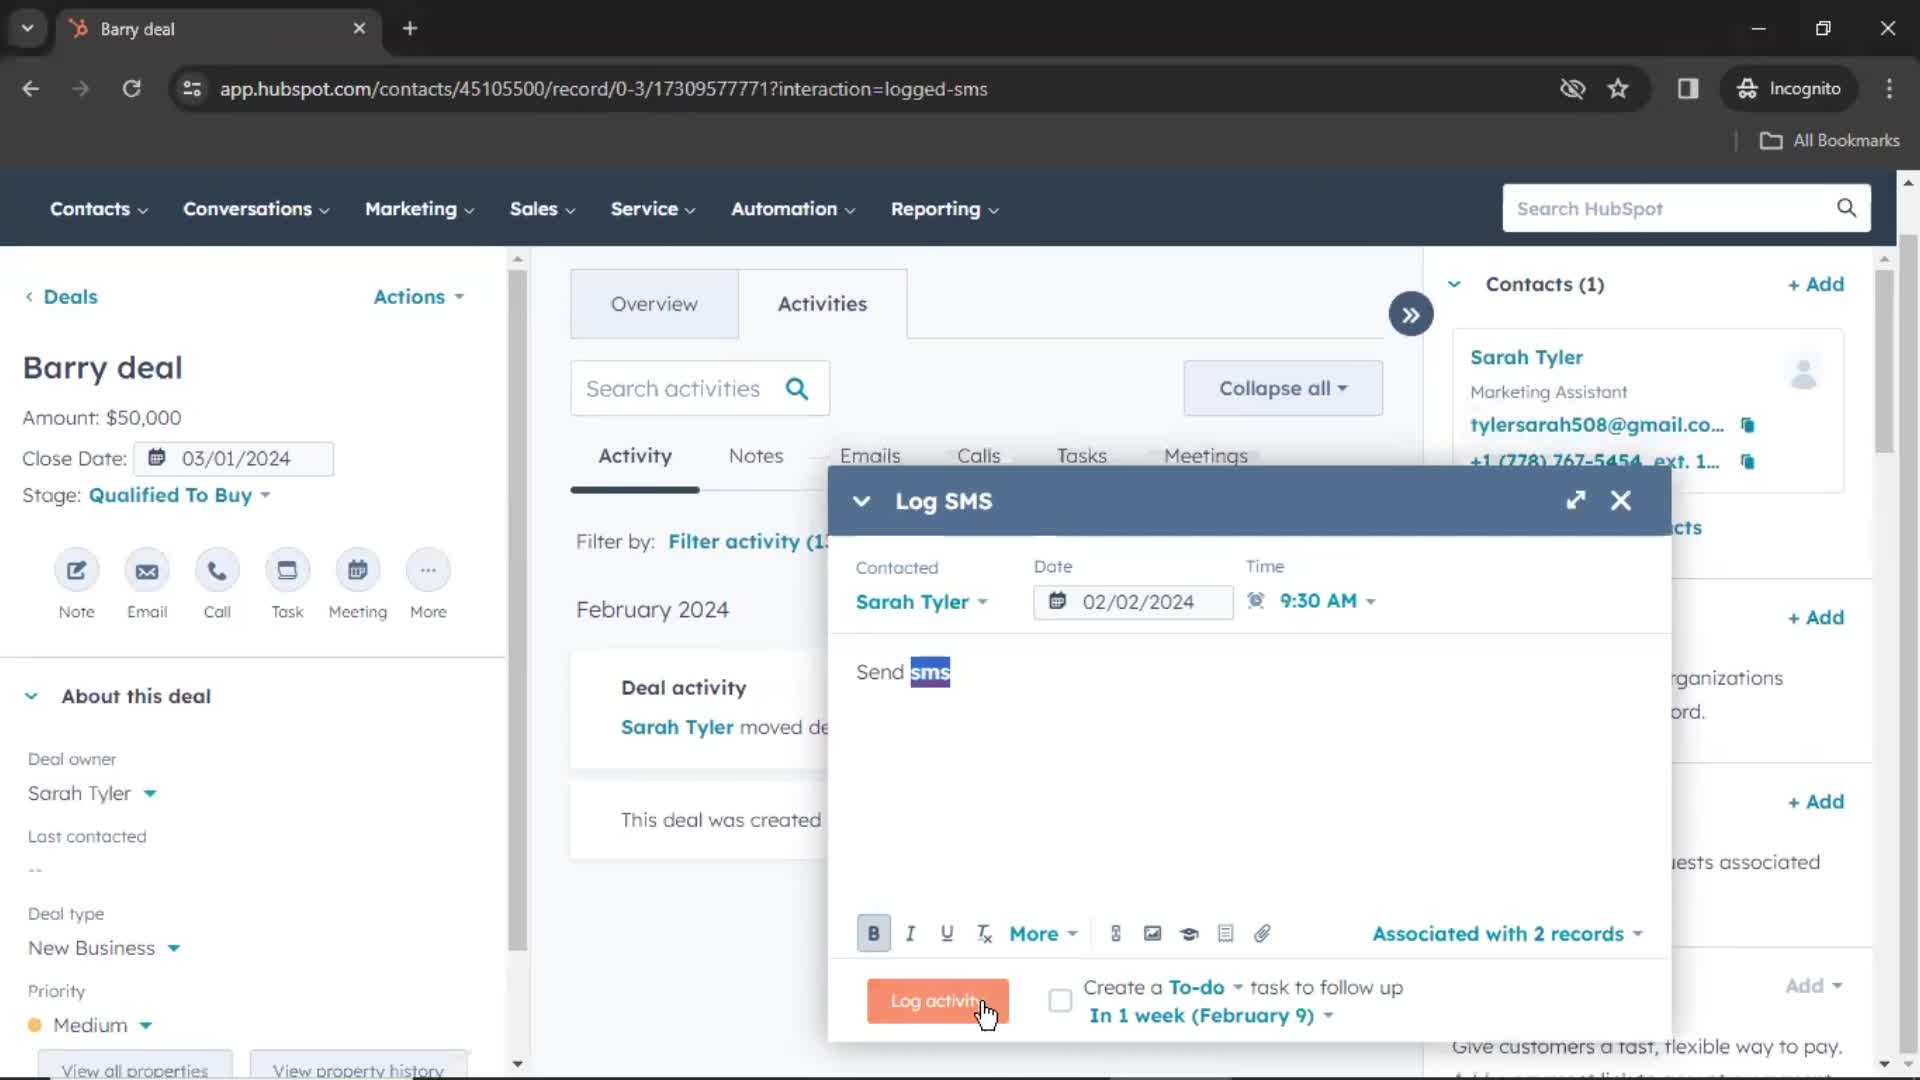Expand Associated with 2 records dropdown
Screen dimensions: 1920x1080
pos(1507,934)
